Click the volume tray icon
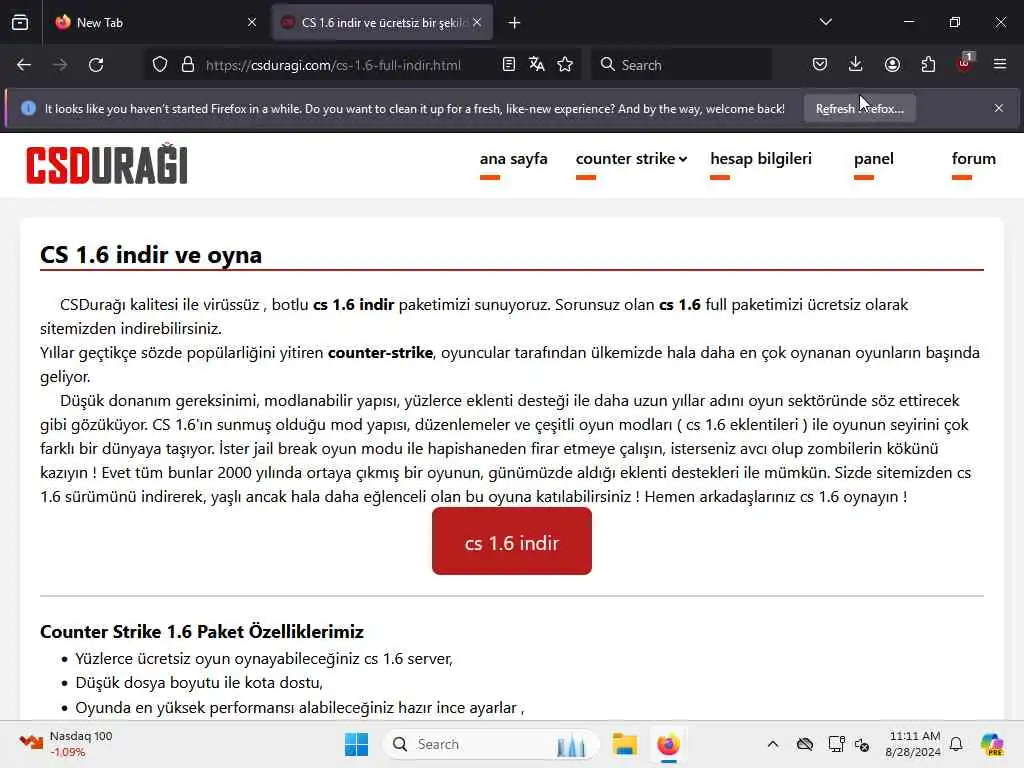 click(863, 744)
